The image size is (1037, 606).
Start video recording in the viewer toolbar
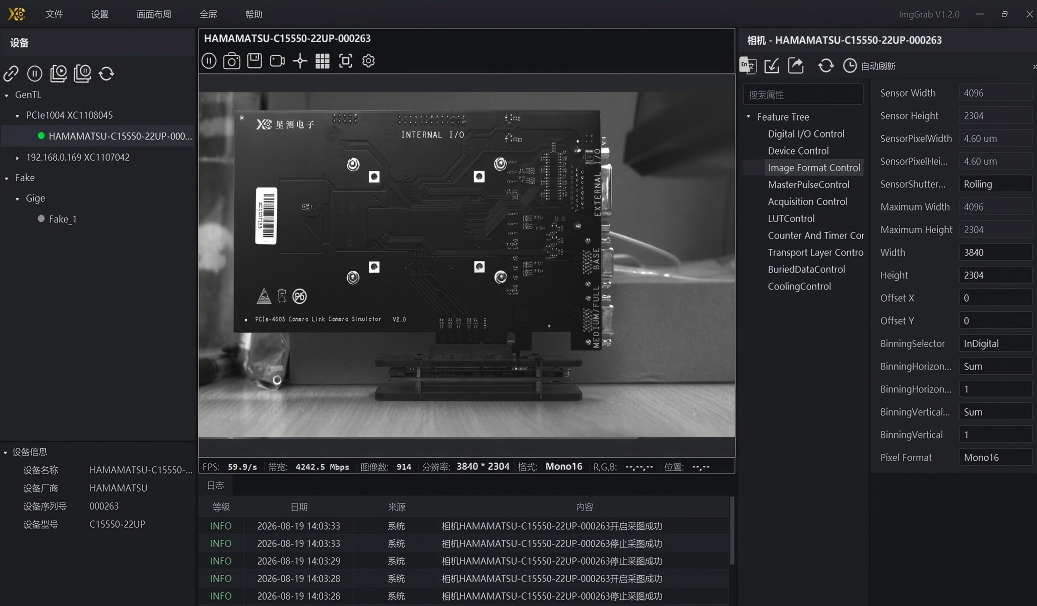tap(277, 61)
